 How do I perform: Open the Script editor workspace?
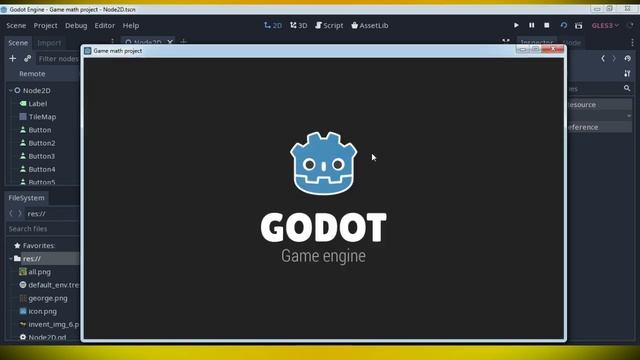329,25
